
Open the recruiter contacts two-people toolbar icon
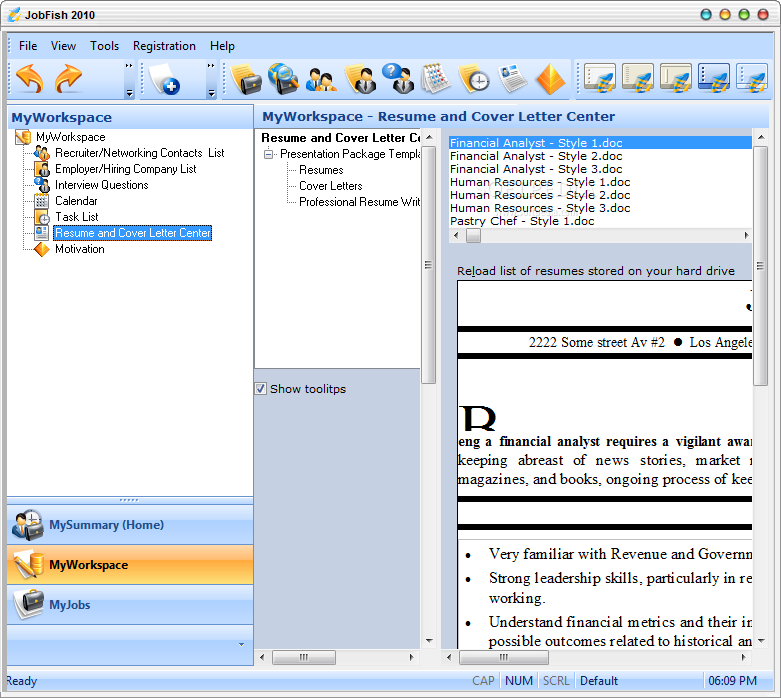[x=321, y=80]
